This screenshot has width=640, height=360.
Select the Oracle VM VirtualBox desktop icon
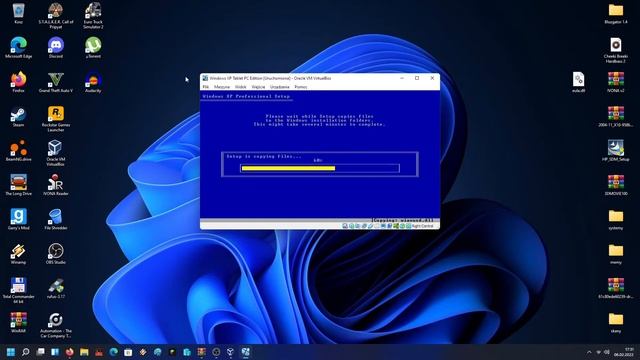(56, 153)
